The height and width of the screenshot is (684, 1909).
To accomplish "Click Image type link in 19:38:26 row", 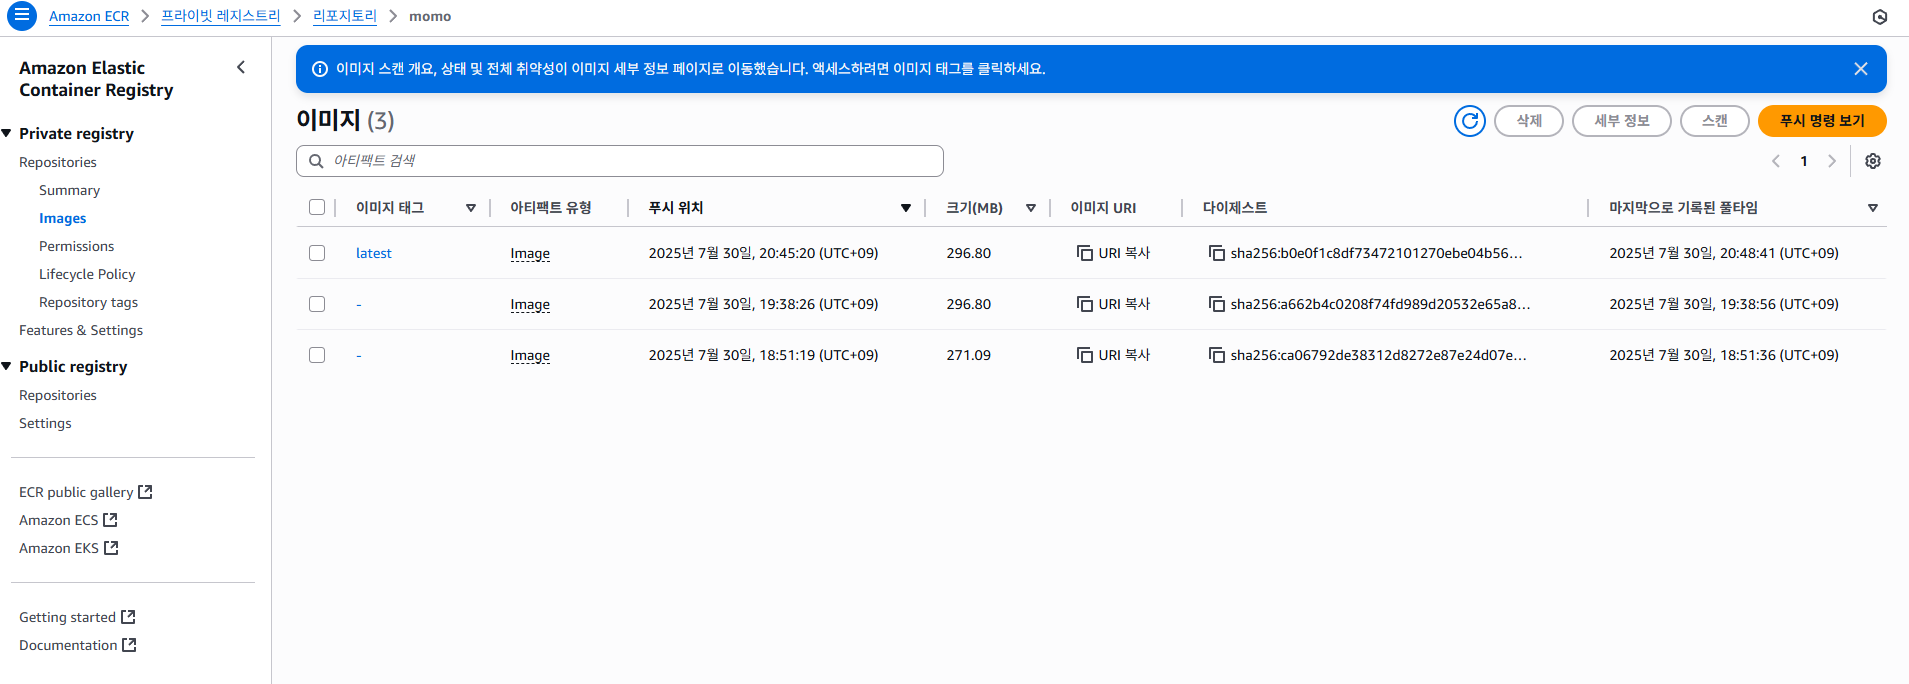I will (x=530, y=304).
